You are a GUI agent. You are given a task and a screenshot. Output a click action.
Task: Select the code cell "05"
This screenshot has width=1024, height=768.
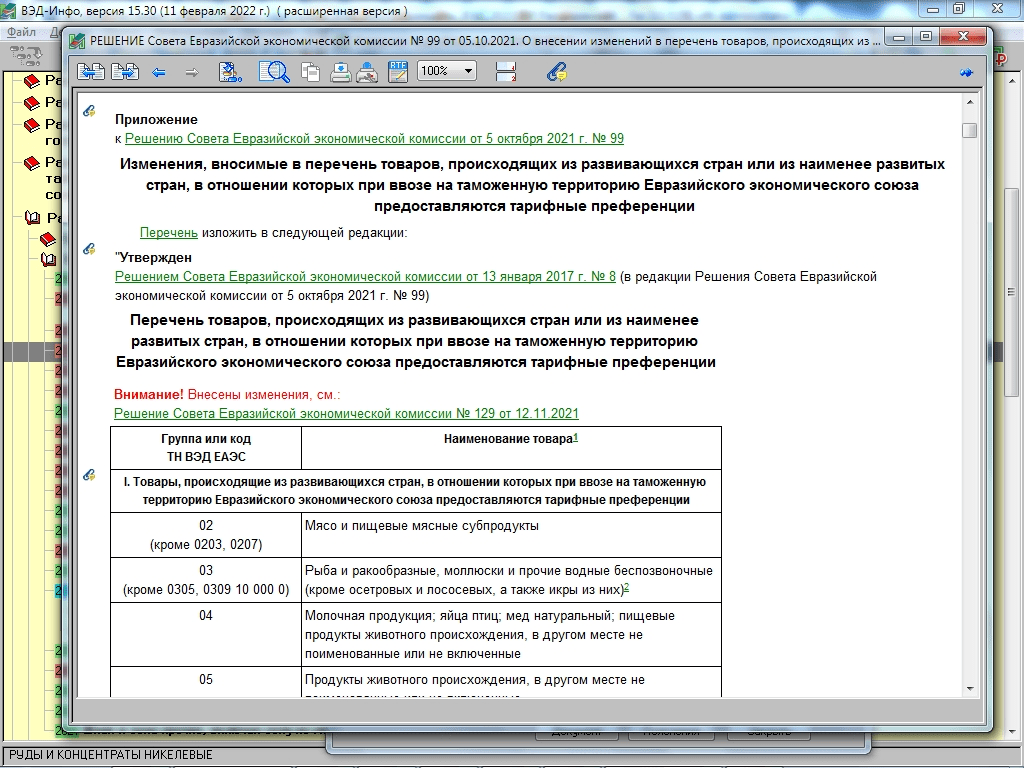click(206, 682)
